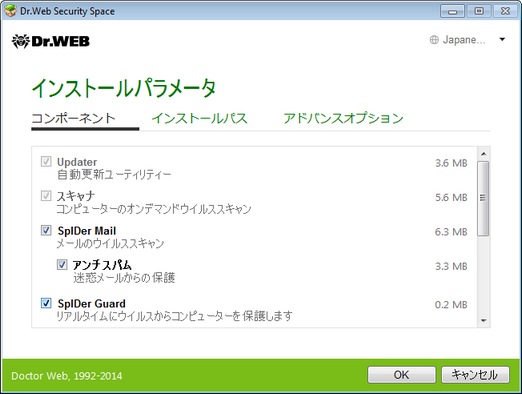The height and width of the screenshot is (394, 522).
Task: Toggle the スキャナ checkbox
Action: point(46,196)
